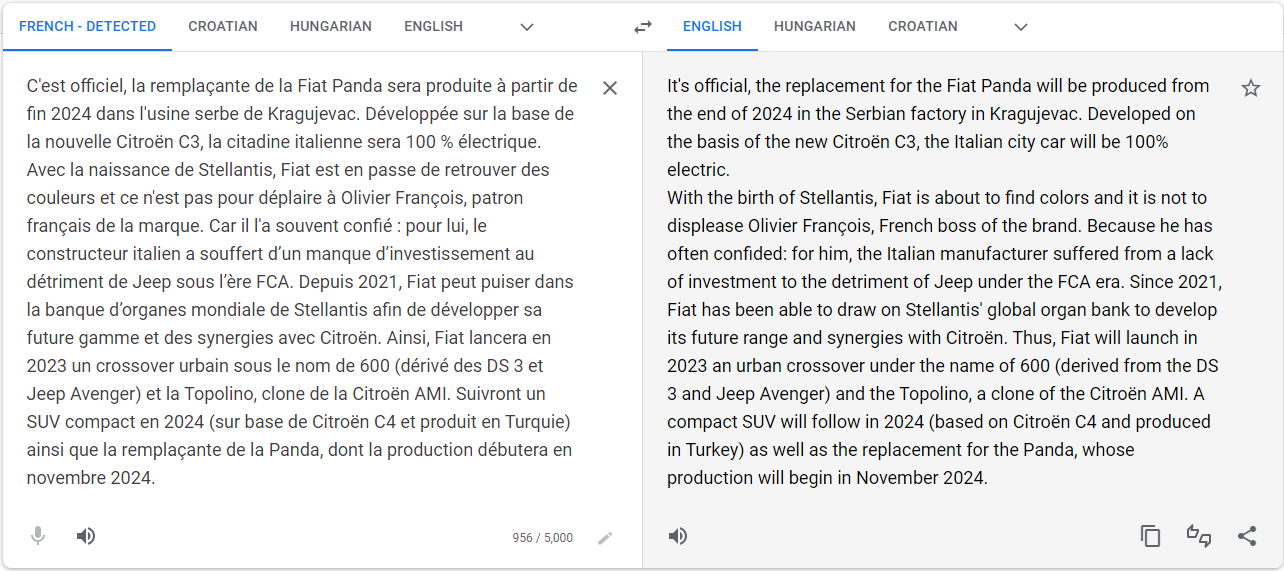Viewport: 1284px width, 571px height.
Task: Click the translated English text paragraph
Action: coord(944,282)
